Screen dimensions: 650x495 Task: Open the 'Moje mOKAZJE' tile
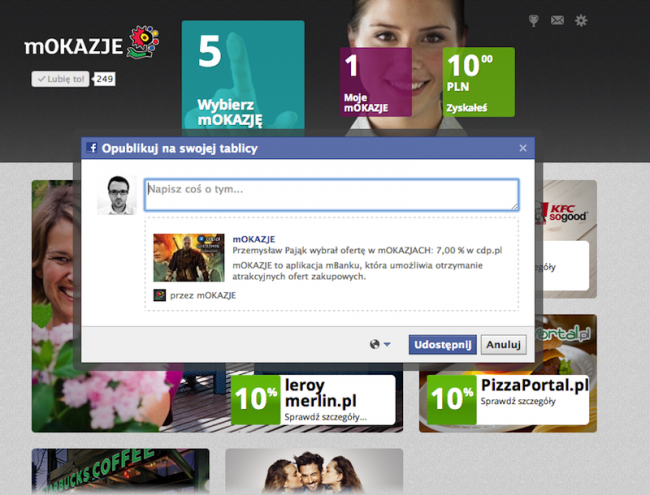tap(376, 82)
